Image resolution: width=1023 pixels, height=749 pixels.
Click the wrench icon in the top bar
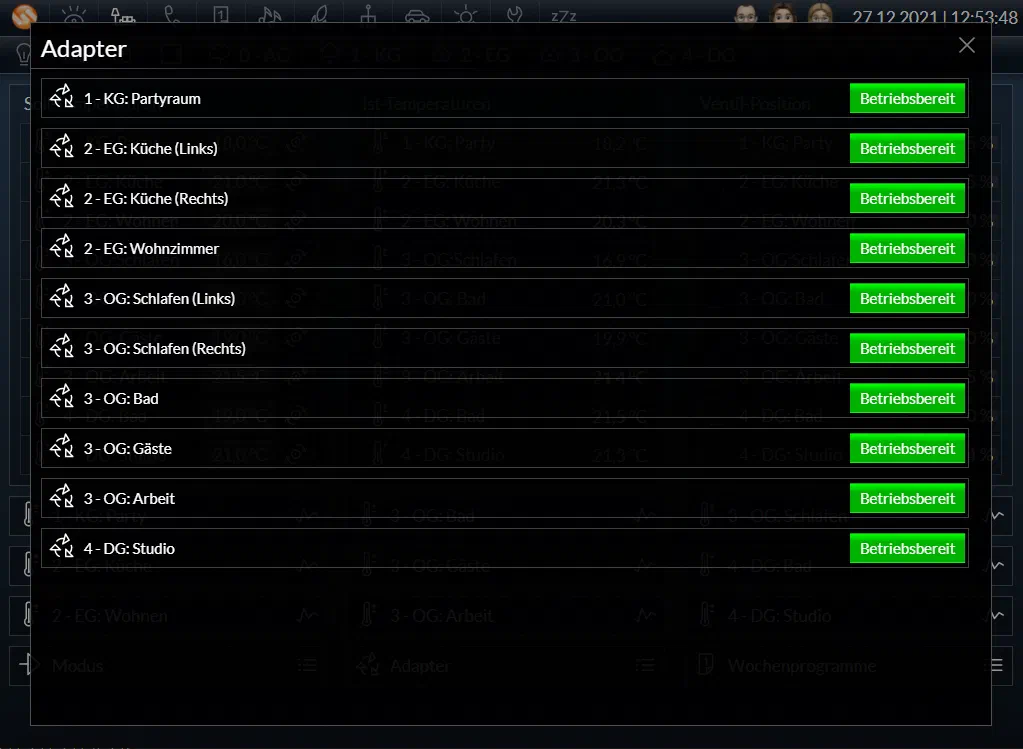pos(515,14)
